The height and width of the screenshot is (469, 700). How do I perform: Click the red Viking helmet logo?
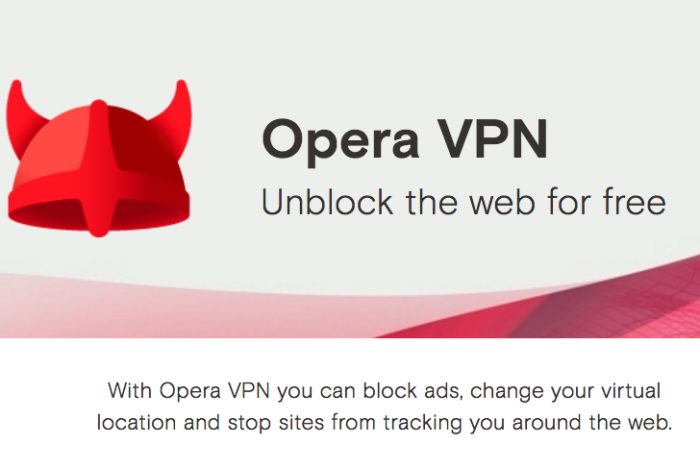coord(99,158)
